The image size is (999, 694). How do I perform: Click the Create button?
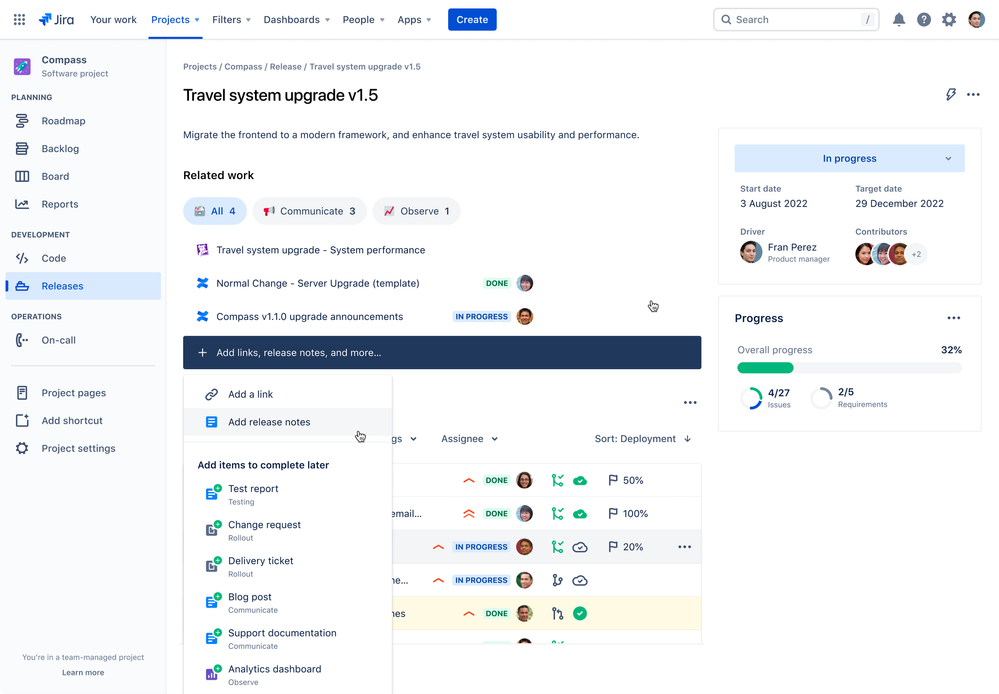pyautogui.click(x=472, y=20)
